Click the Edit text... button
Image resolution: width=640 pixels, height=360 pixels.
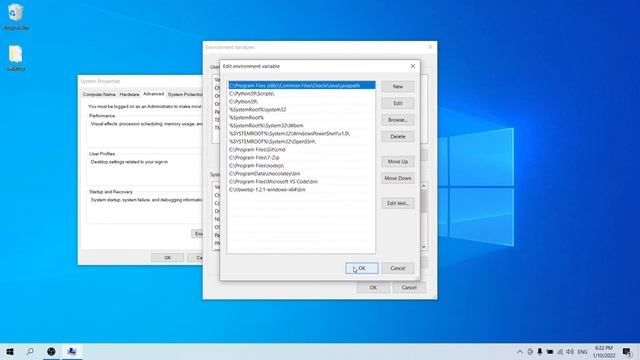tap(398, 203)
